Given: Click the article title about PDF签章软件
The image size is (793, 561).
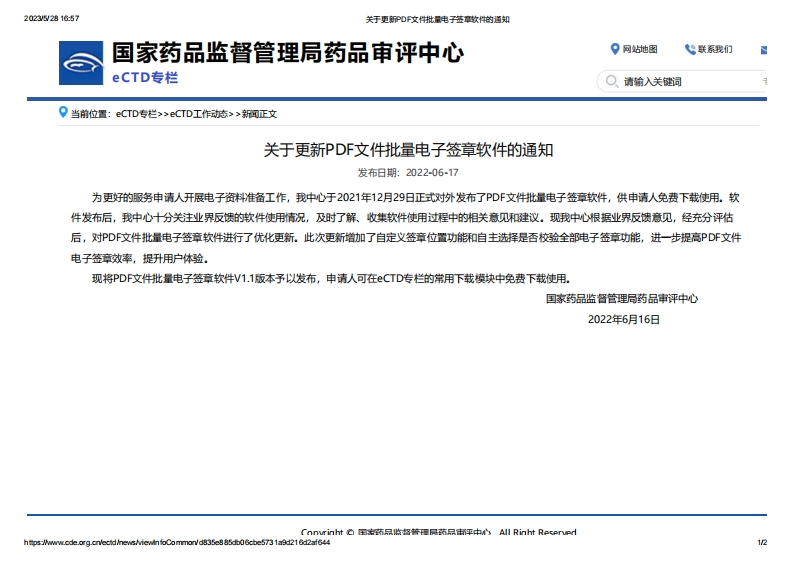Looking at the screenshot, I should pos(408,150).
